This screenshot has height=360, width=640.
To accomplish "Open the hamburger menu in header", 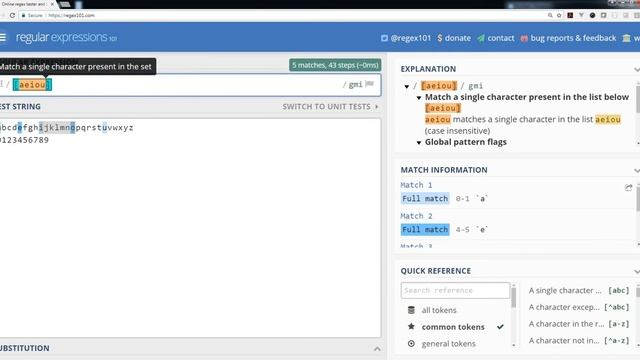I will click(x=2, y=38).
